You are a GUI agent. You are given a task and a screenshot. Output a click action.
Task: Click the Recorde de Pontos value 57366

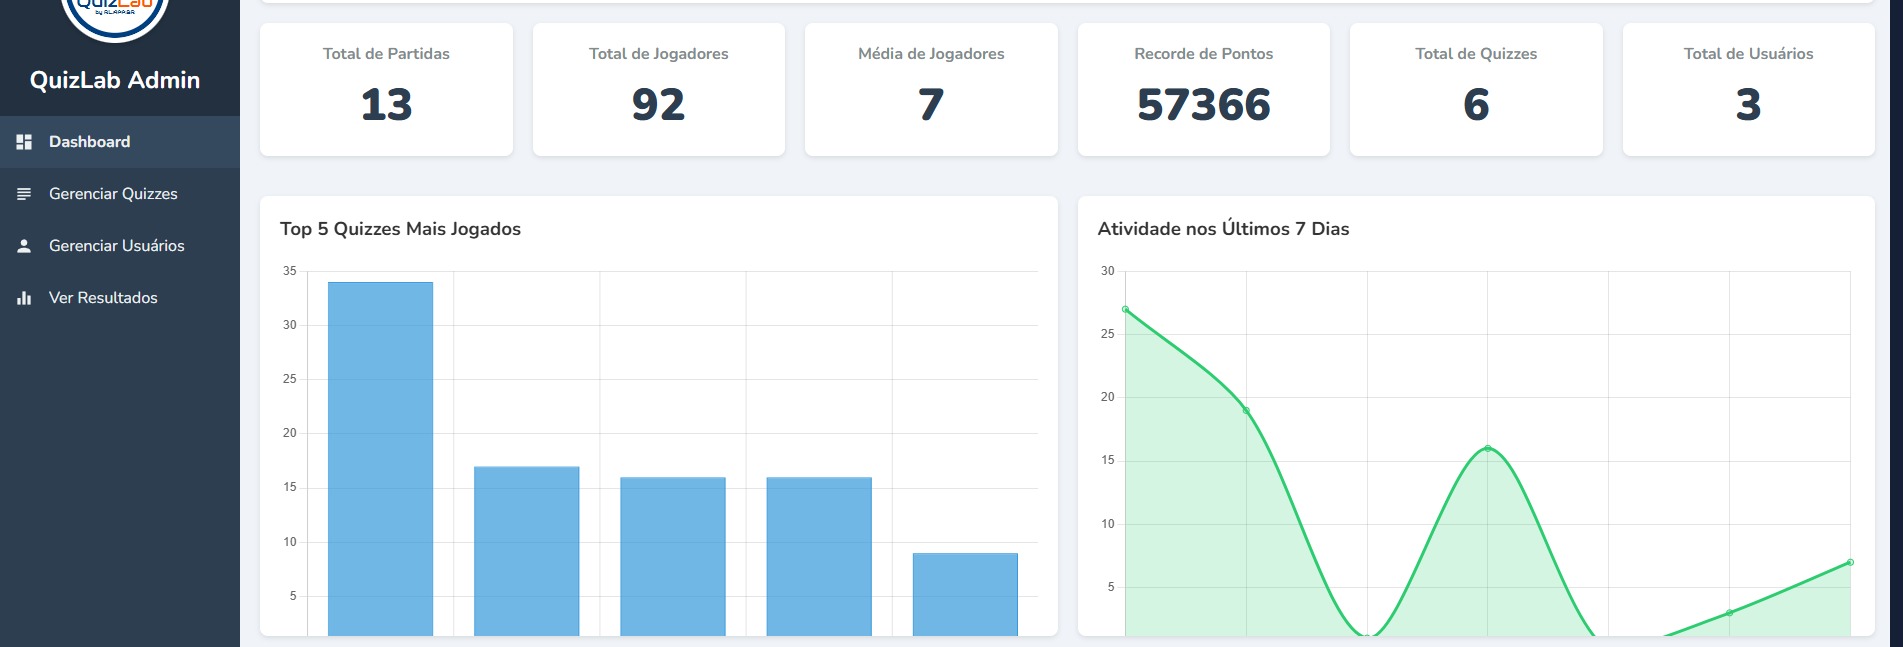[1203, 105]
